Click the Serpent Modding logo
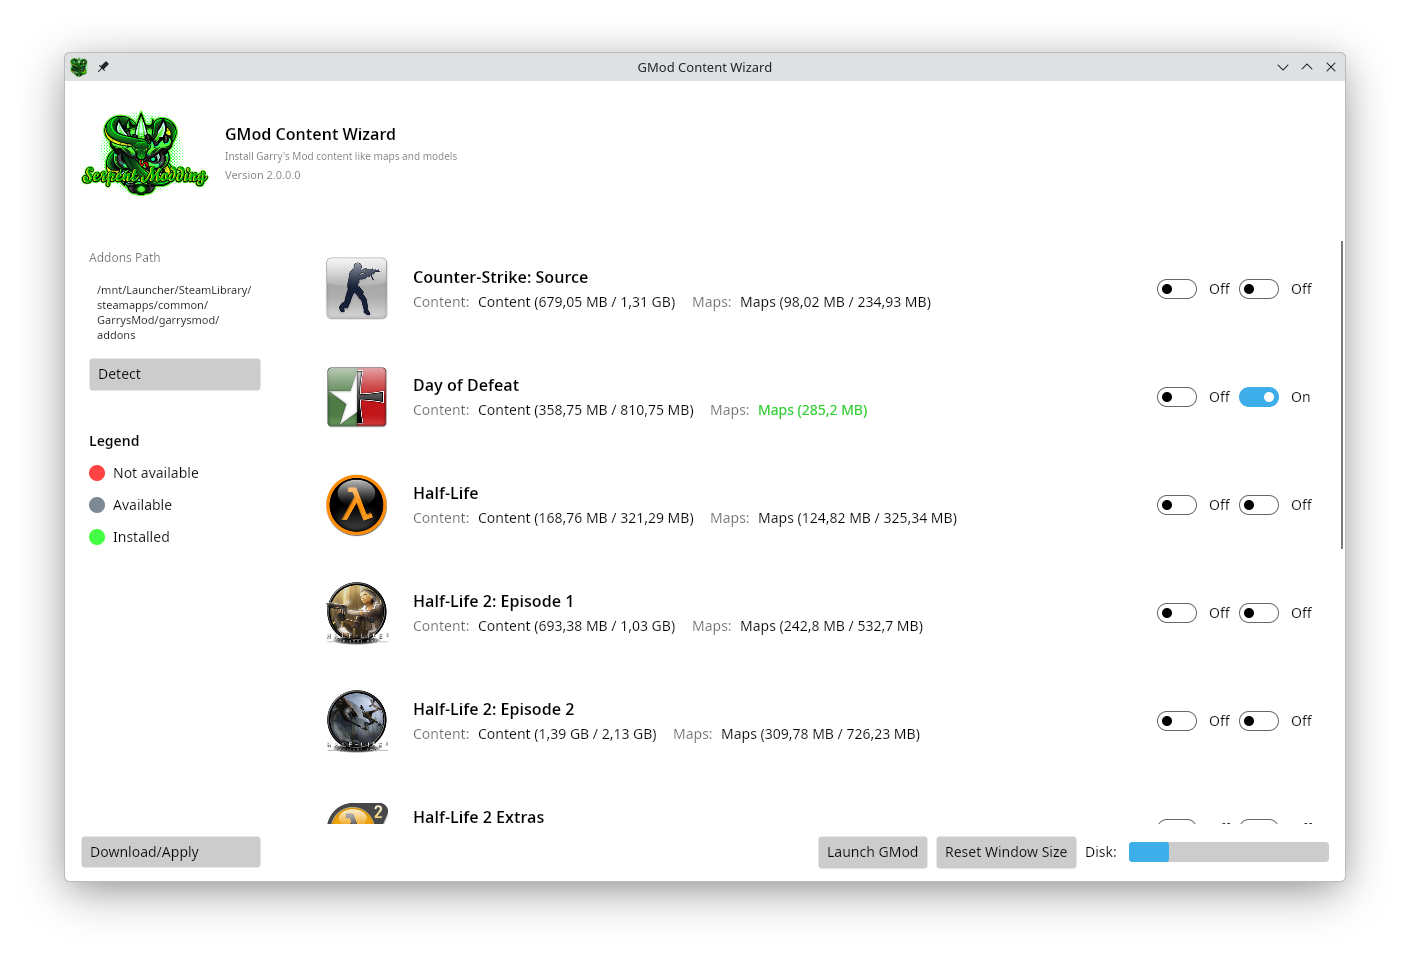This screenshot has width=1410, height=958. click(x=145, y=153)
